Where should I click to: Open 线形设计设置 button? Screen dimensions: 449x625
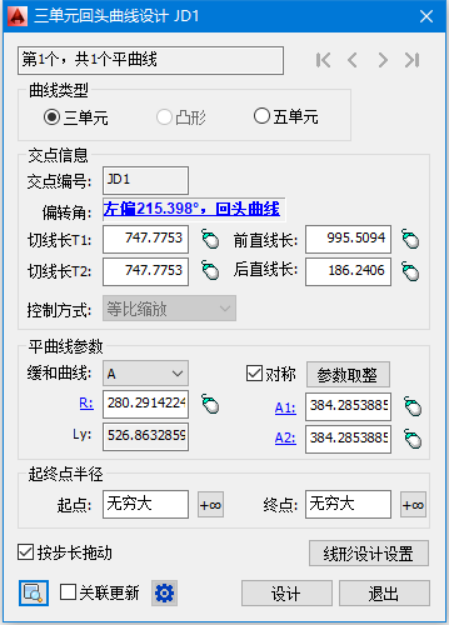369,553
